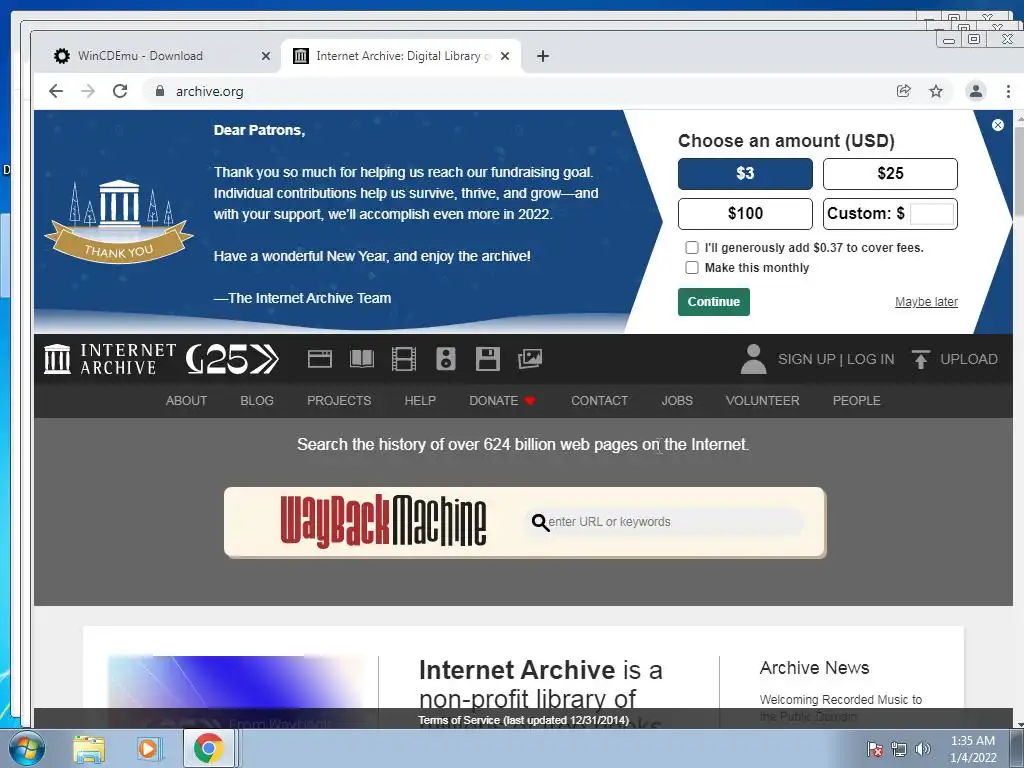Open Welcoming Recorded Music news link
Screen dimensions: 1024x768
pos(840,707)
